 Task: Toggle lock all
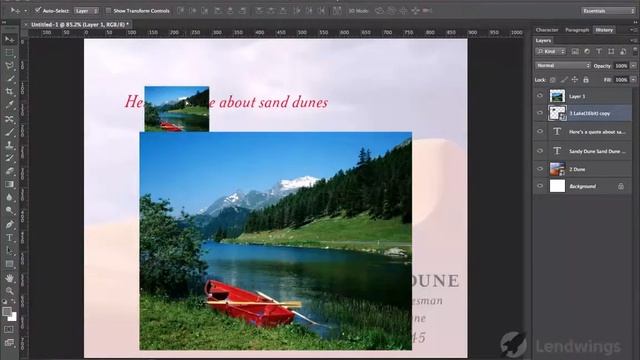586,80
